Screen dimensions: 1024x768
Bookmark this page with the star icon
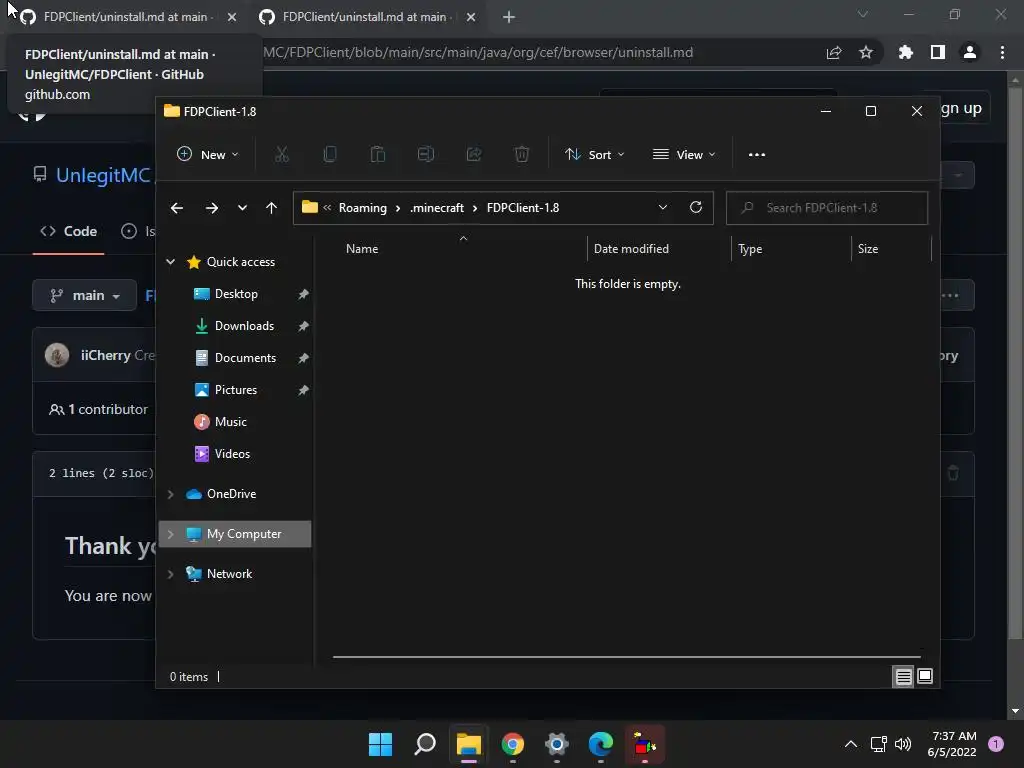tap(866, 52)
